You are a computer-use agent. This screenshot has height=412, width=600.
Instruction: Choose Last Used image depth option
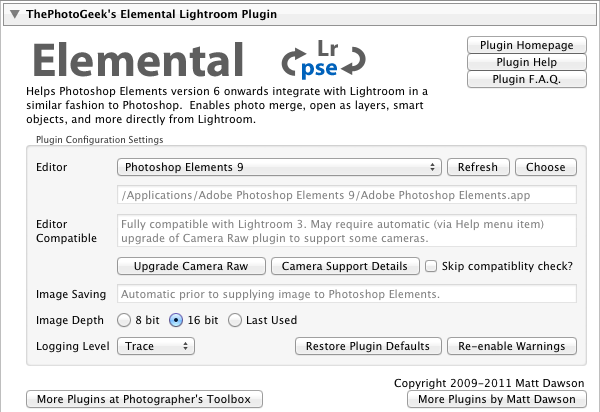pyautogui.click(x=236, y=320)
